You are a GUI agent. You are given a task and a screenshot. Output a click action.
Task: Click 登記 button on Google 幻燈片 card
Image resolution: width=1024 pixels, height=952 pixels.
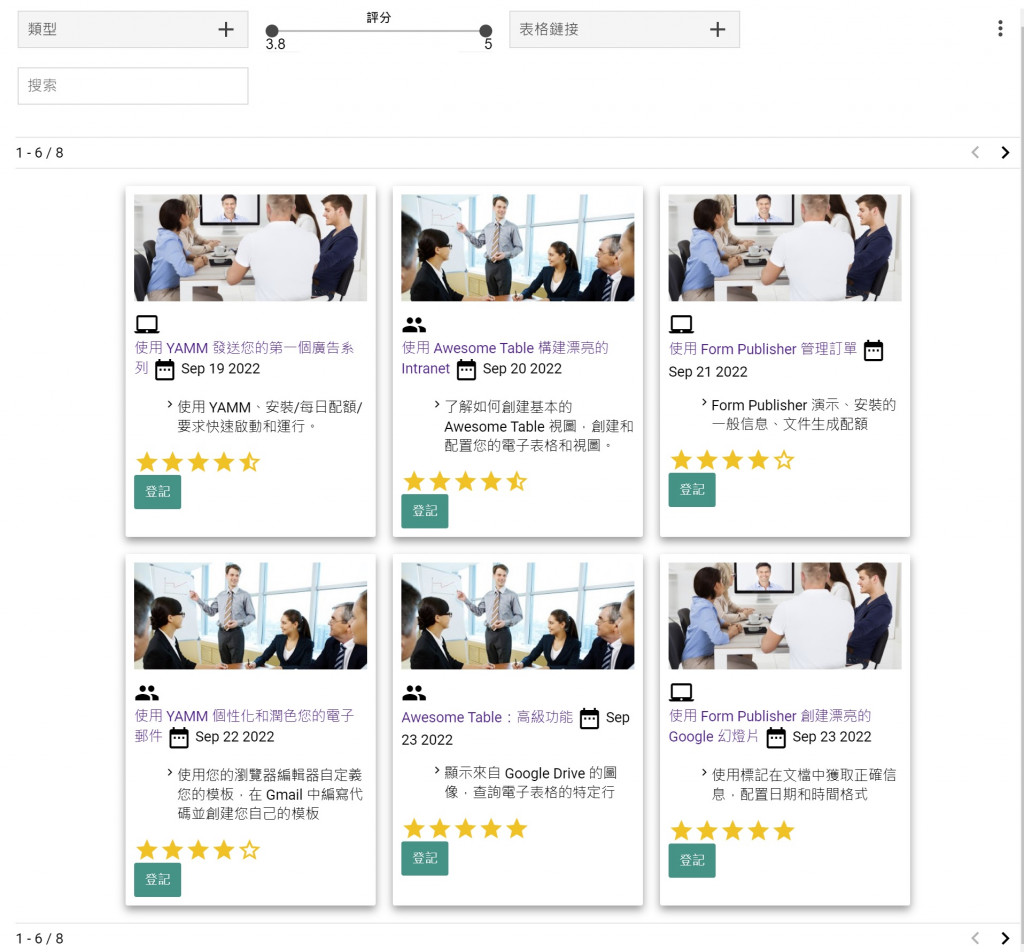pyautogui.click(x=692, y=860)
